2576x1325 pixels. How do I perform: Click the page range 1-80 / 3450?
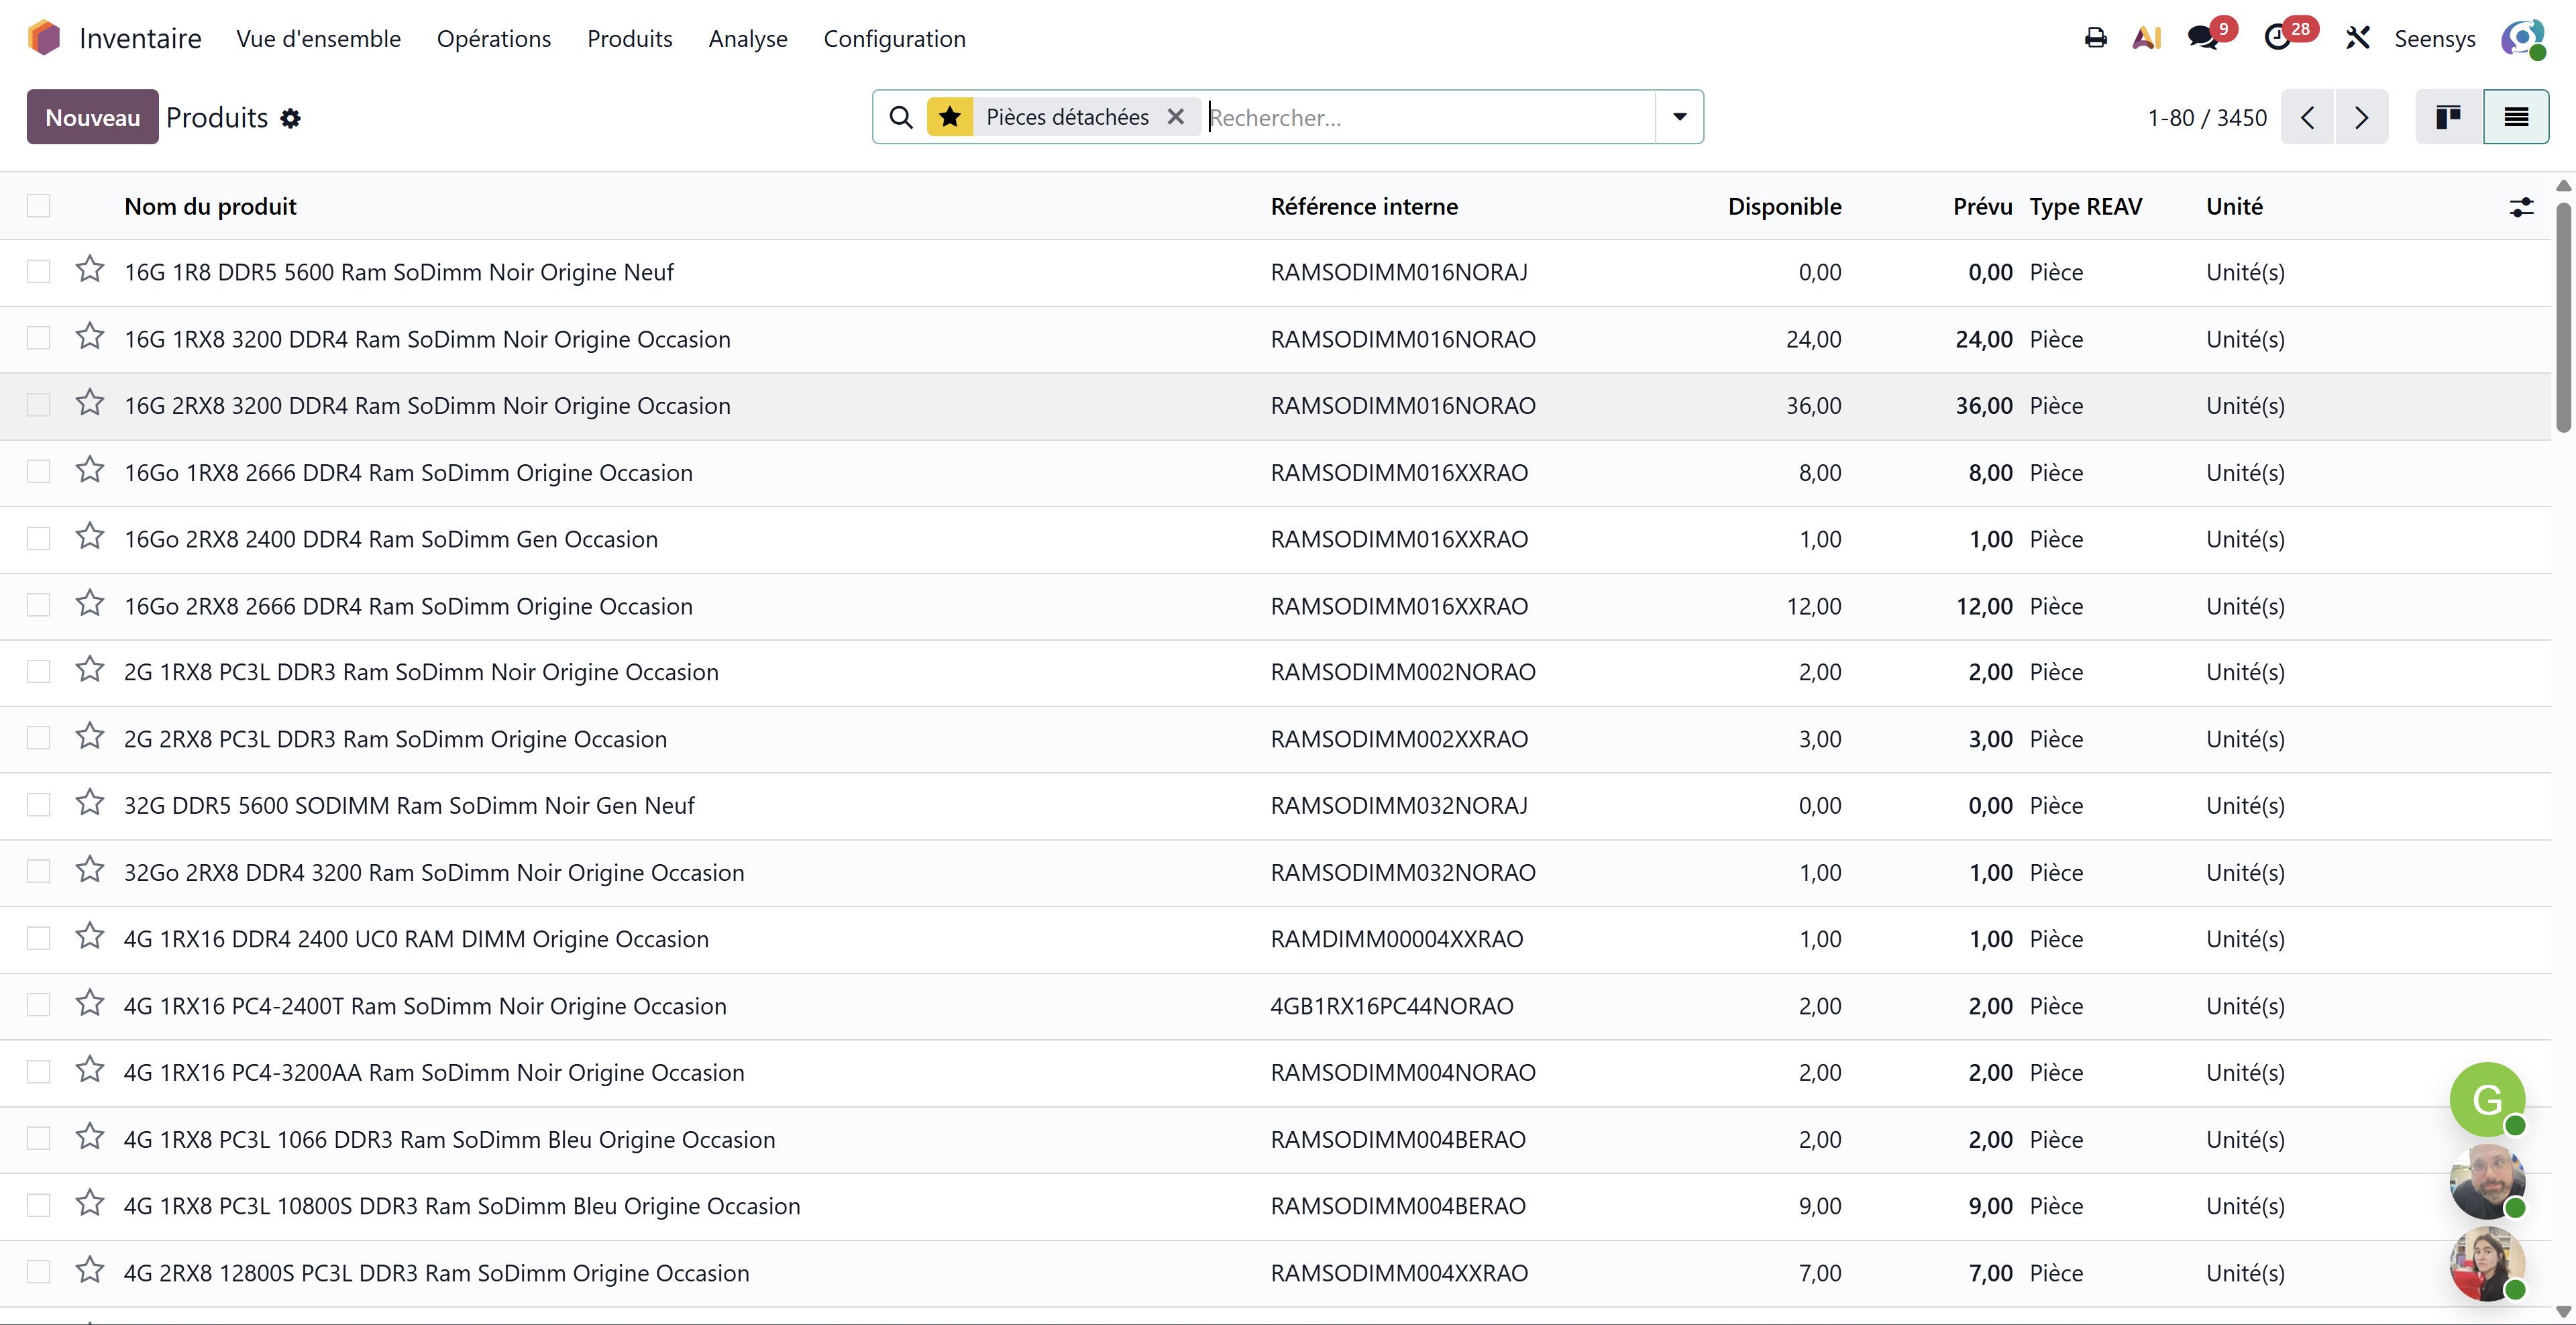pos(2207,117)
